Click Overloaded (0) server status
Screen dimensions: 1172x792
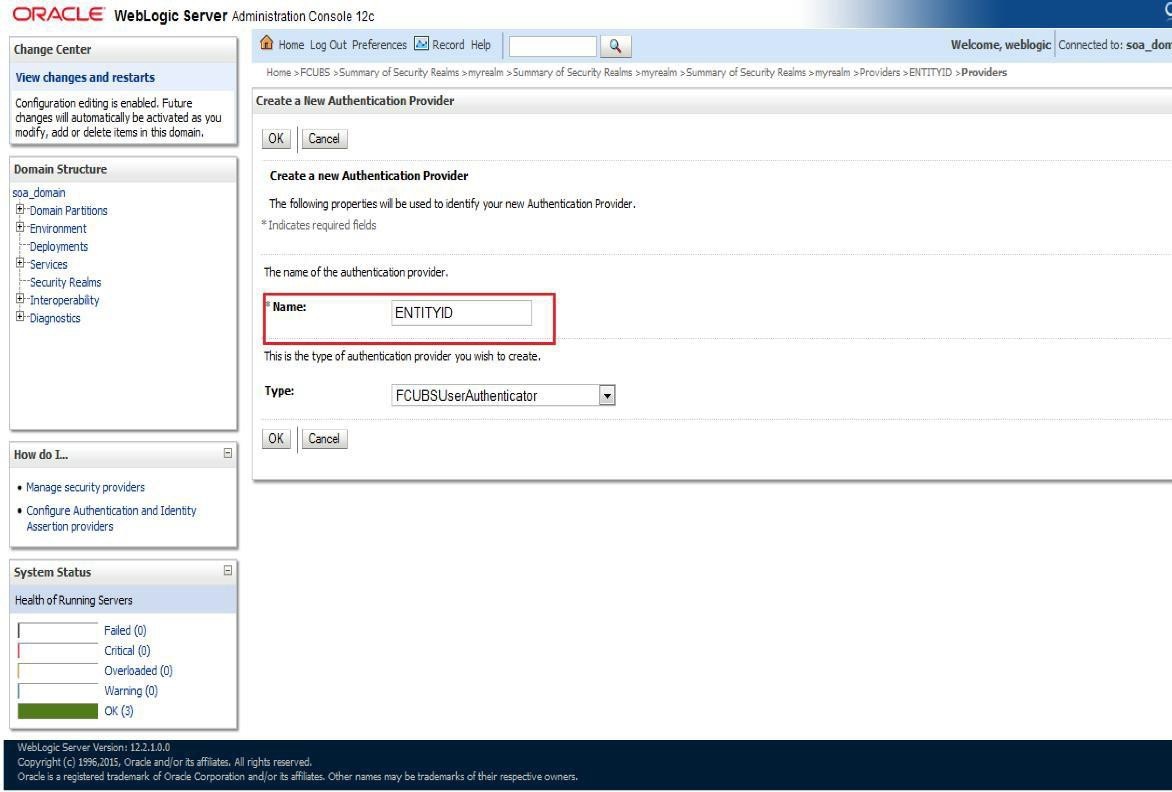pos(138,671)
